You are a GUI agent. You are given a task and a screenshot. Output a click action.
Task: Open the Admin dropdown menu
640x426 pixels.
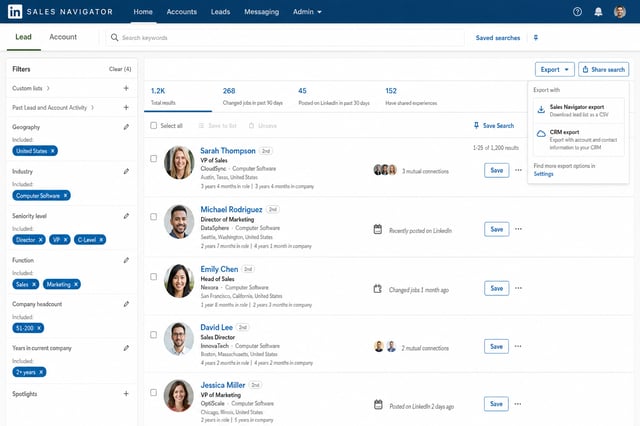307,12
